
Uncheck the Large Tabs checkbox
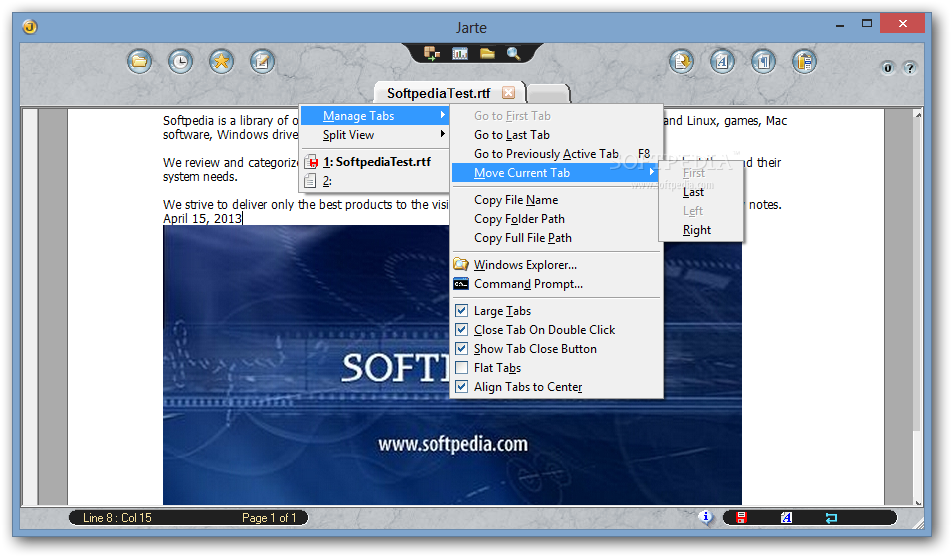(461, 310)
